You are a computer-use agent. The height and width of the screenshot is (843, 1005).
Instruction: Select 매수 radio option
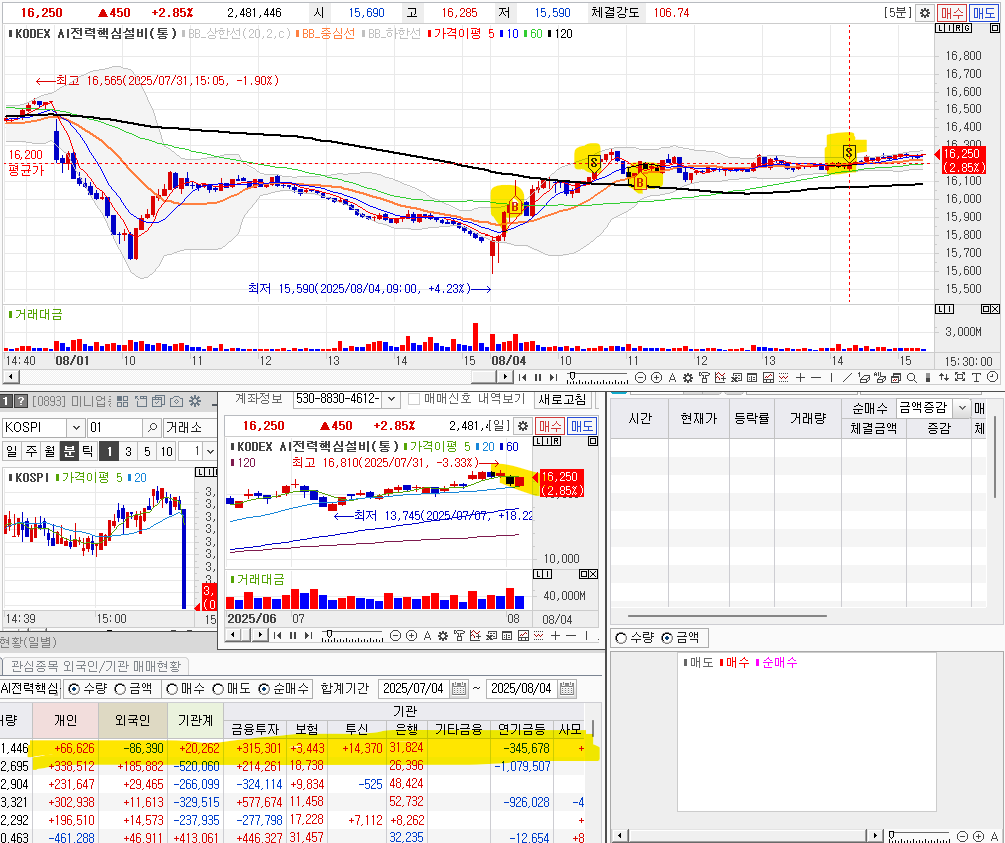172,689
